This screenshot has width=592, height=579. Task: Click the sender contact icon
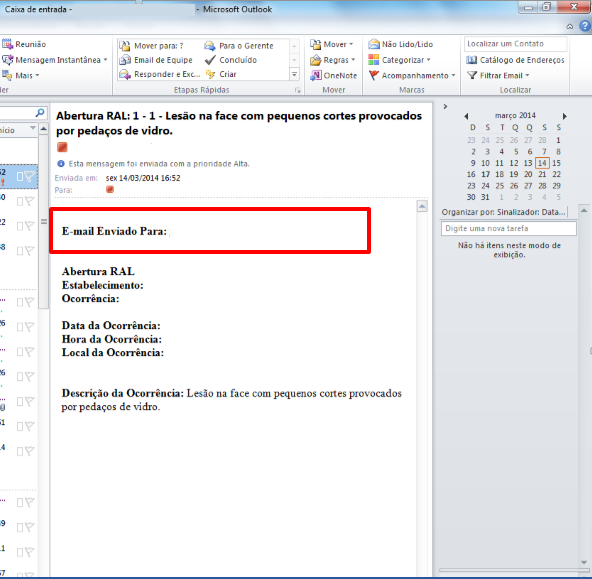click(x=62, y=147)
